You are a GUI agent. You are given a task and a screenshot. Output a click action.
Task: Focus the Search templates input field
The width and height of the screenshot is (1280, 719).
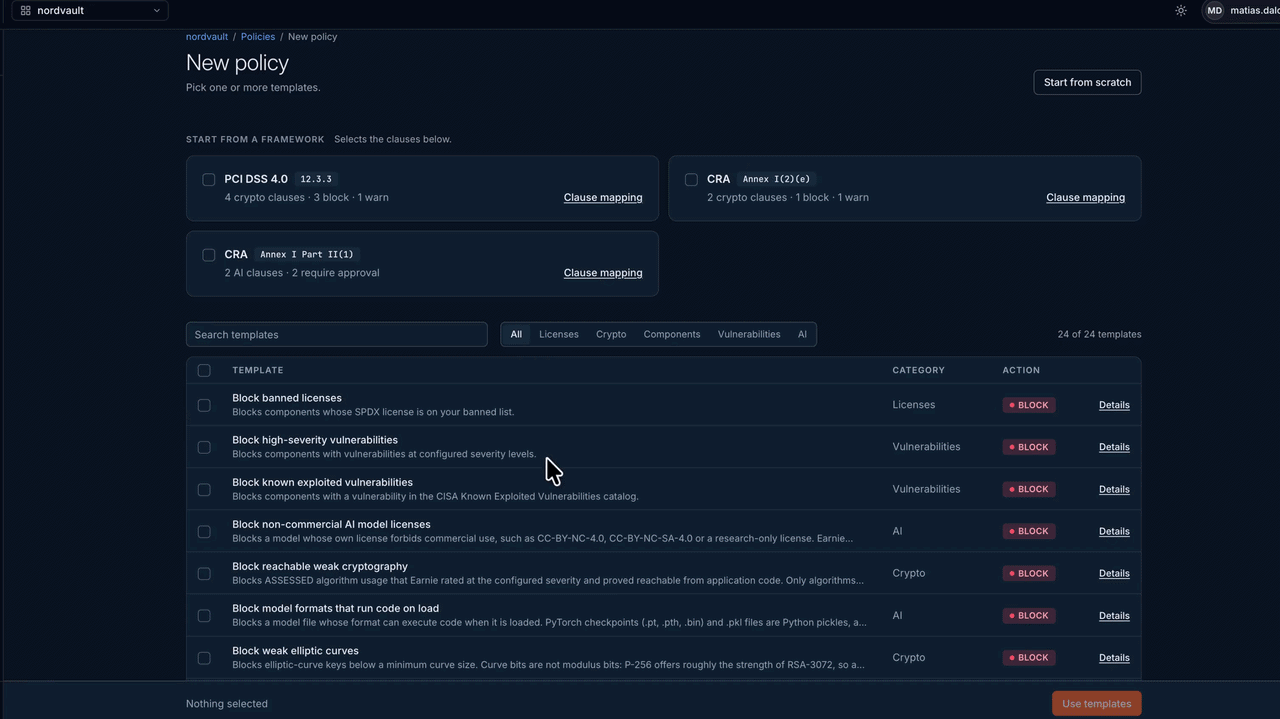coord(337,334)
